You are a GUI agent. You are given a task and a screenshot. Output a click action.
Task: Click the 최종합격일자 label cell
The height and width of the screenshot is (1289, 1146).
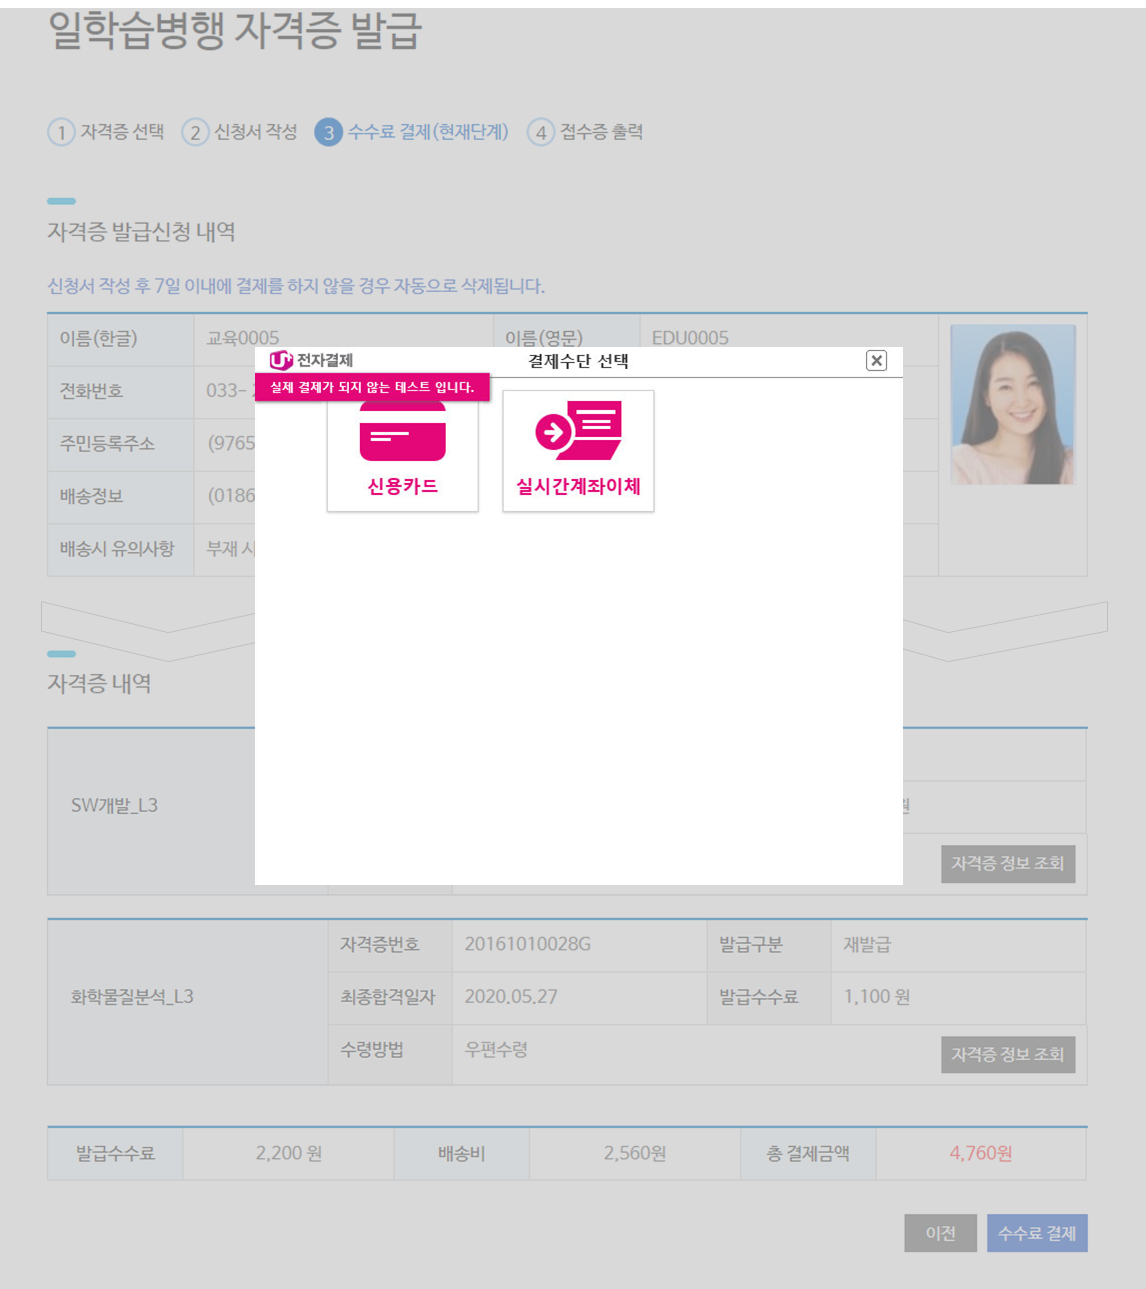[x=389, y=997]
